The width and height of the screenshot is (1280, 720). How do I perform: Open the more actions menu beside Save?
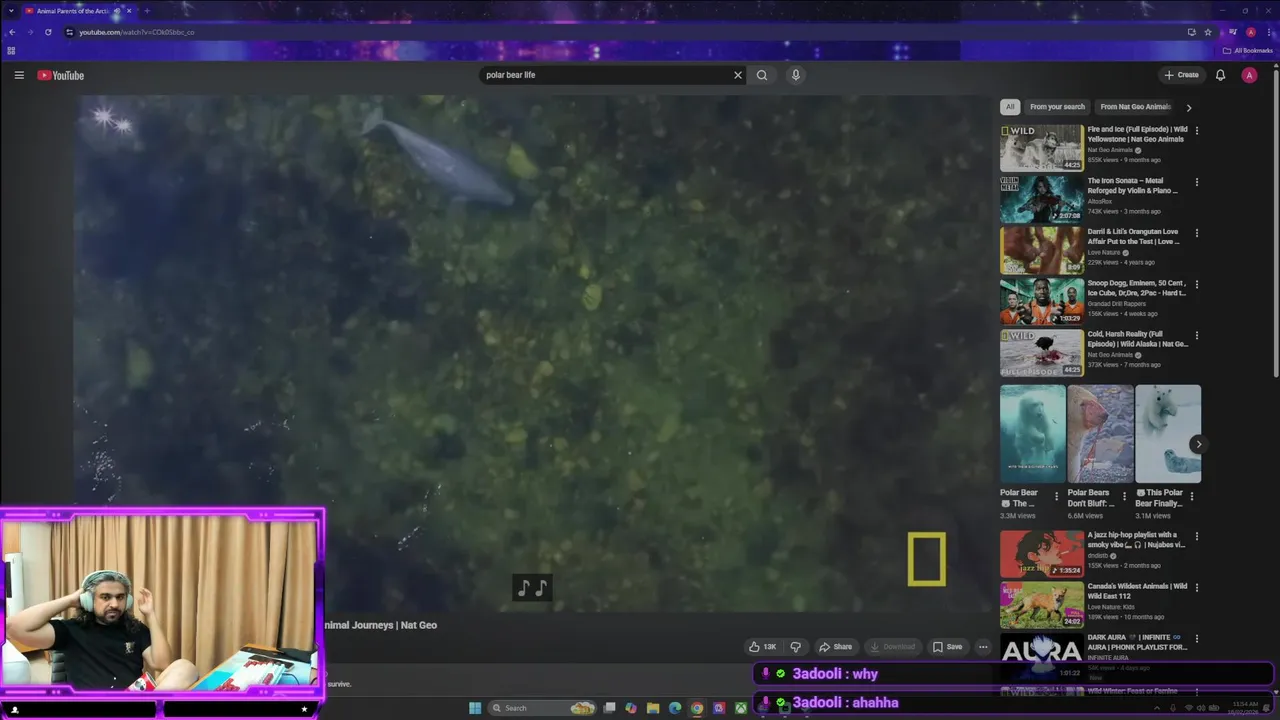(983, 647)
